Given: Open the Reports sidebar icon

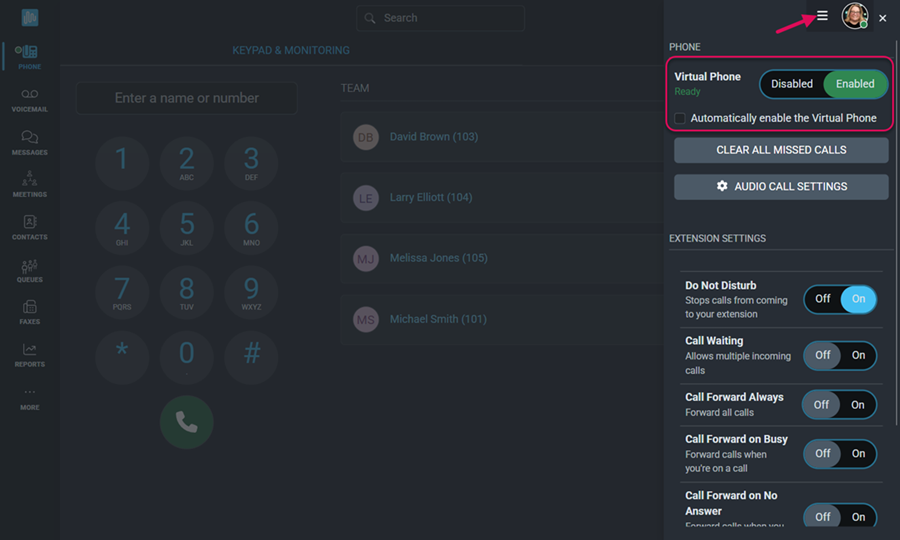Looking at the screenshot, I should tap(29, 354).
